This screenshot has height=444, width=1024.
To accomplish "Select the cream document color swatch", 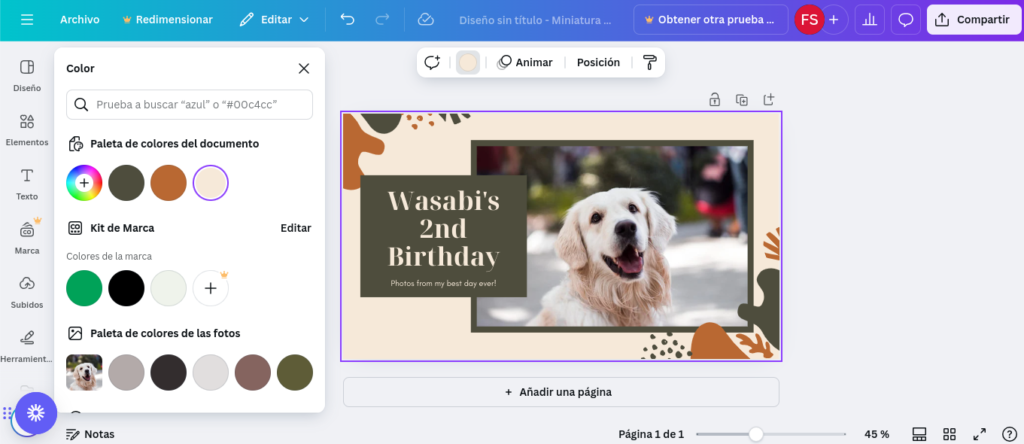I will (210, 183).
